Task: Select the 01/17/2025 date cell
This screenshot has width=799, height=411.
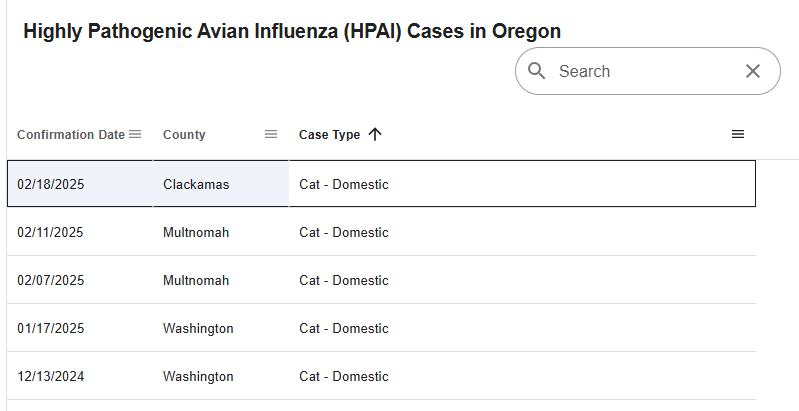Action: [51, 328]
